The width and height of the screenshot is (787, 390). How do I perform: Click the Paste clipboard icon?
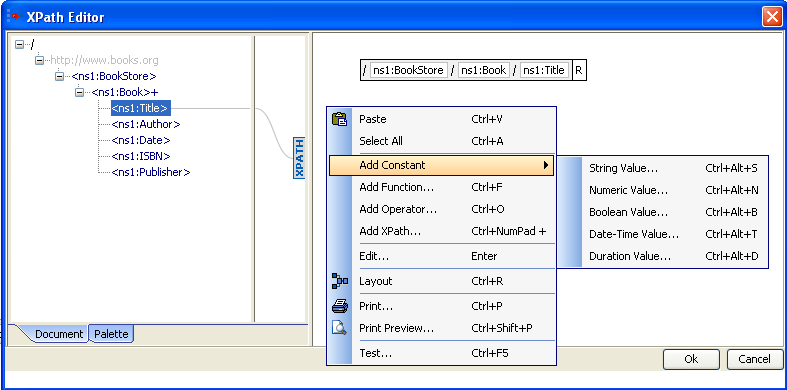(340, 119)
